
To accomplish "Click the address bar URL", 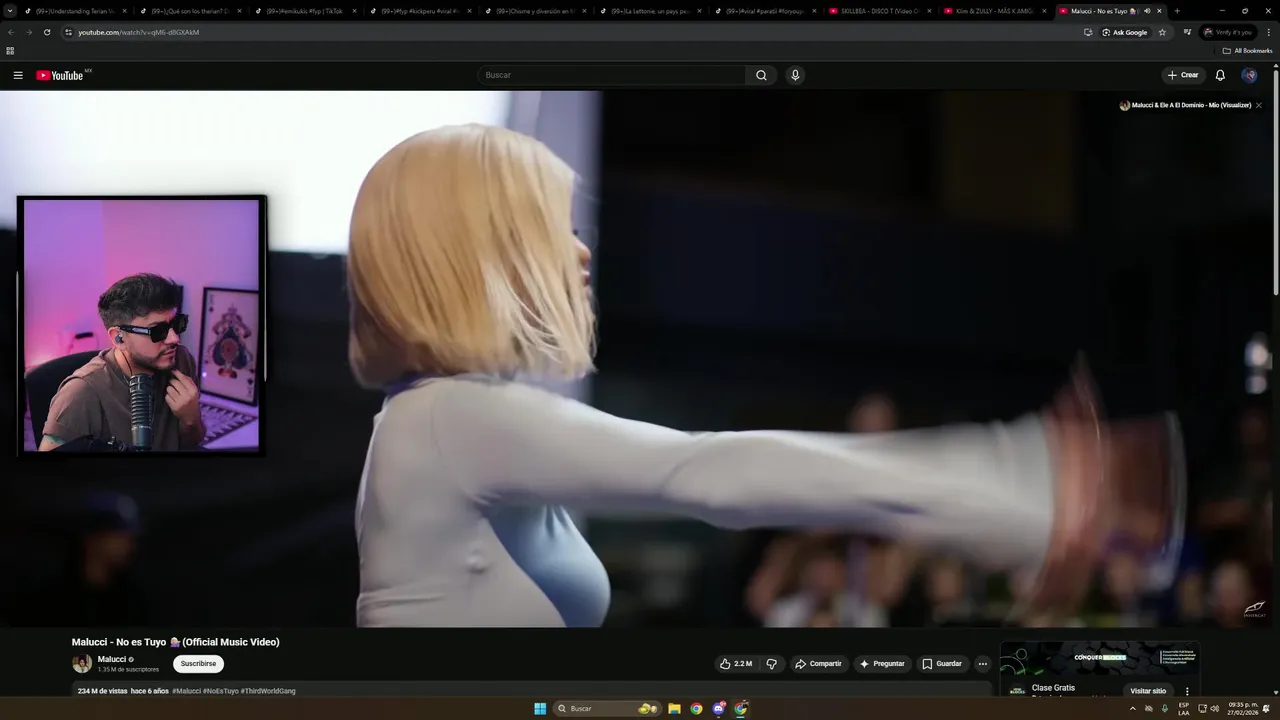I will point(139,32).
